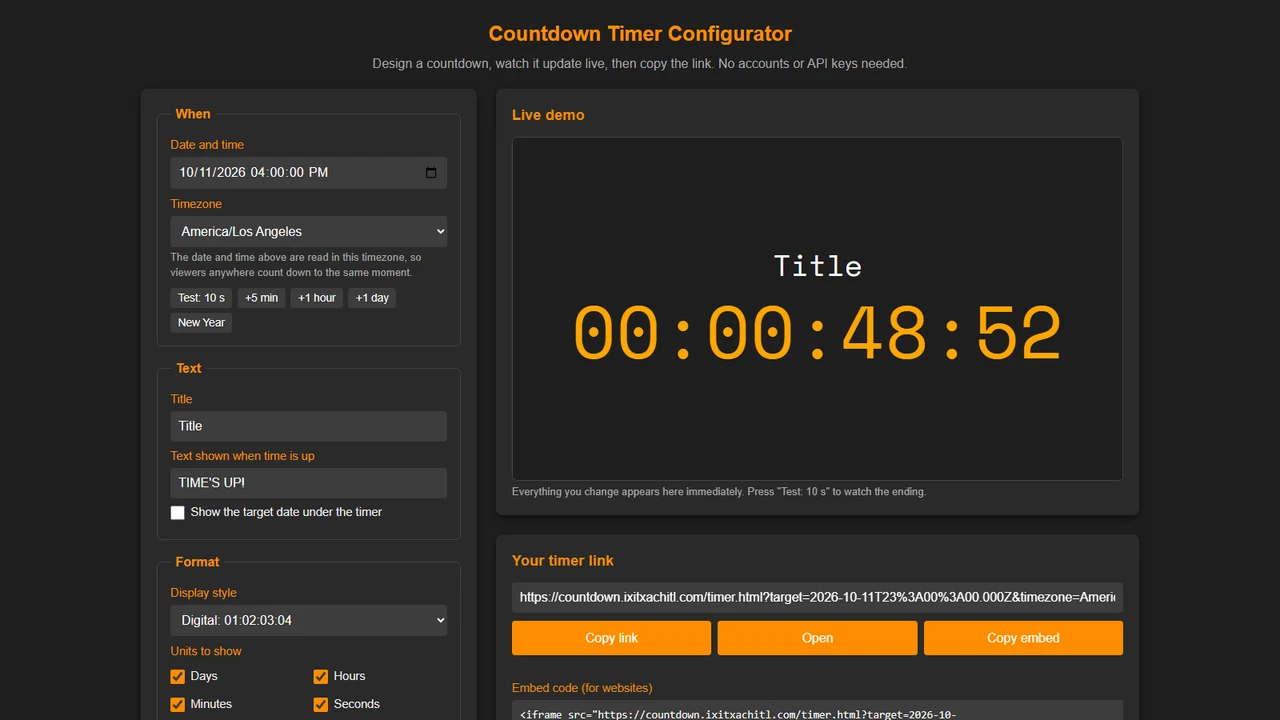1280x720 pixels.
Task: Click the orange 'Open' button
Action: click(817, 638)
